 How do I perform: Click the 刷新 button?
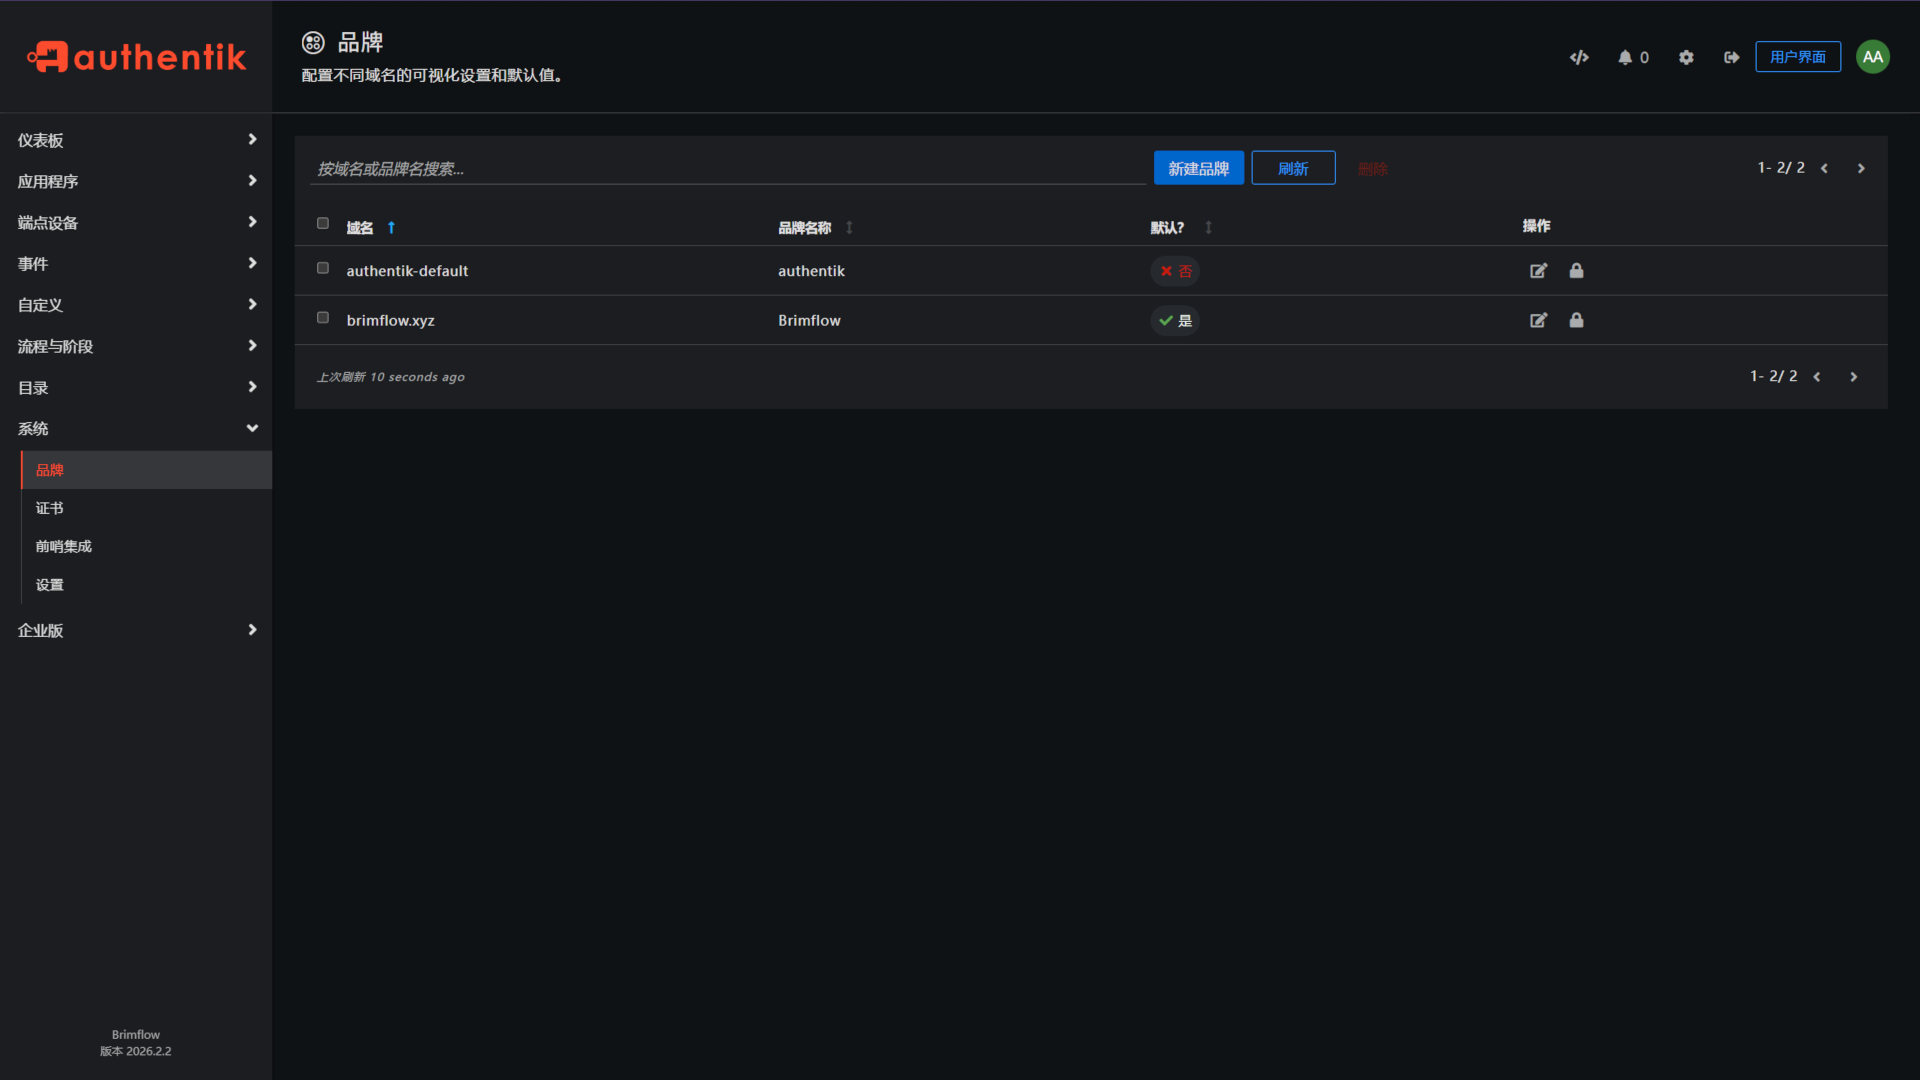1292,168
